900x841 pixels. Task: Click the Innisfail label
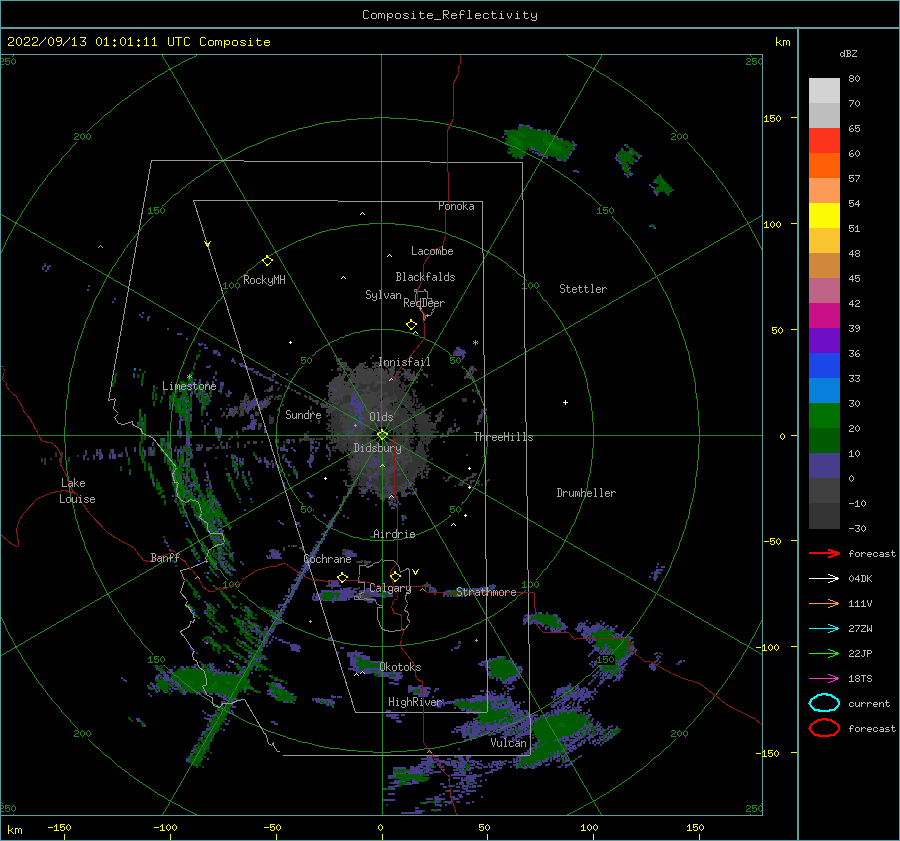coord(405,362)
